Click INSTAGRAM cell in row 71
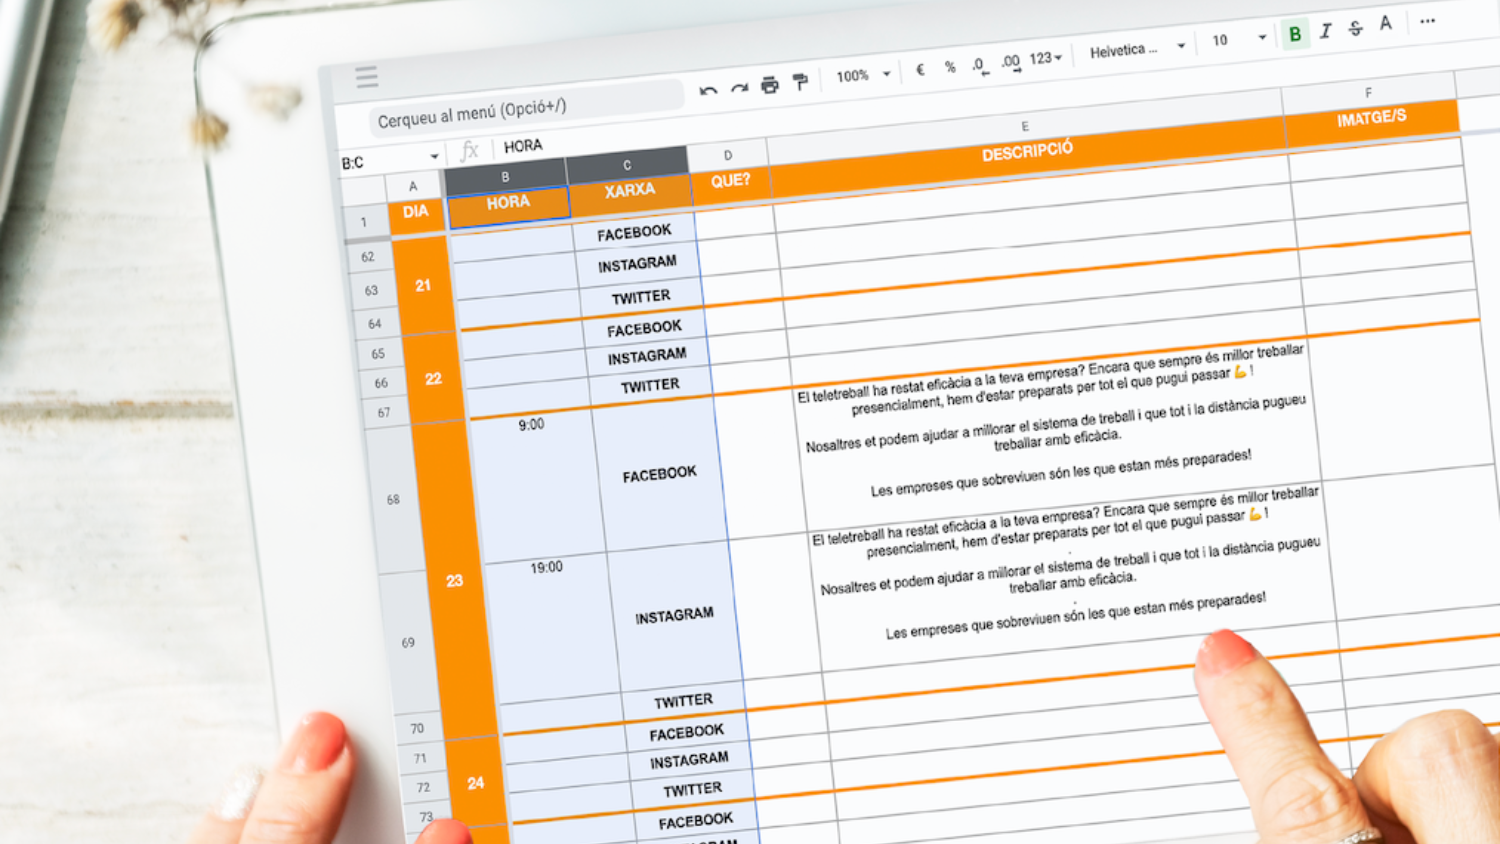 (690, 761)
